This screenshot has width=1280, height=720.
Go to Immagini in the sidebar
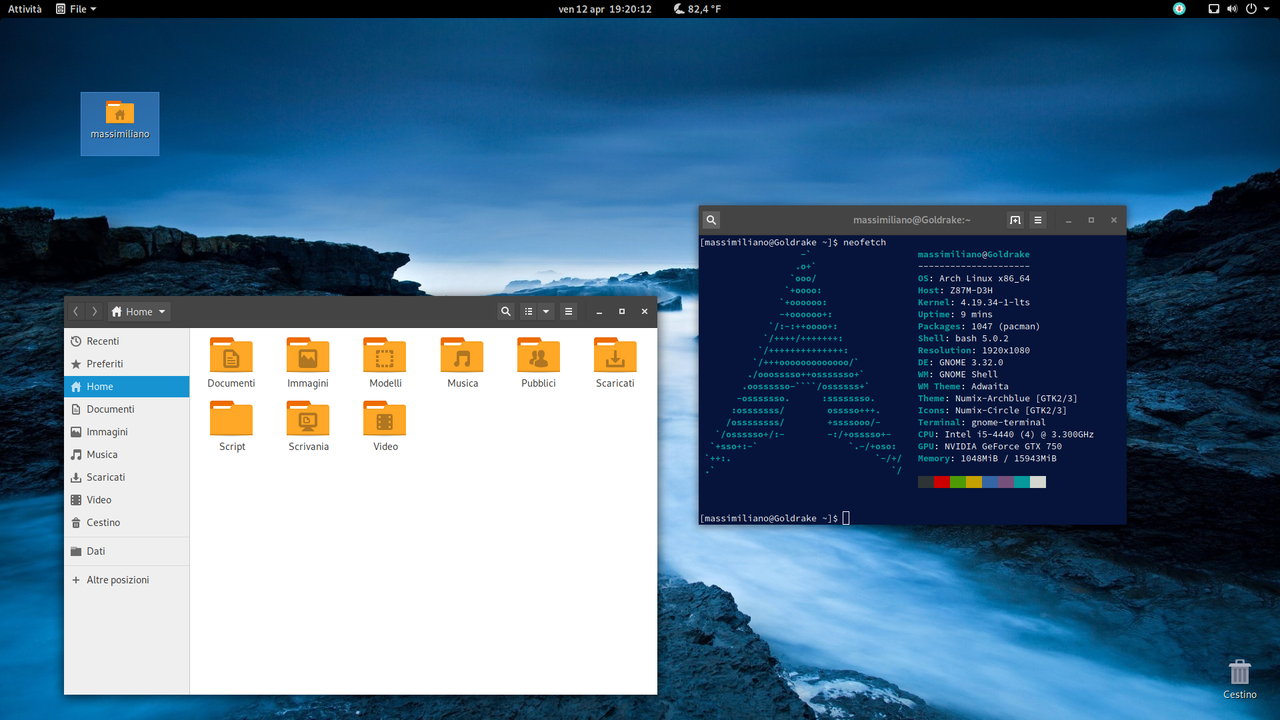tap(127, 432)
